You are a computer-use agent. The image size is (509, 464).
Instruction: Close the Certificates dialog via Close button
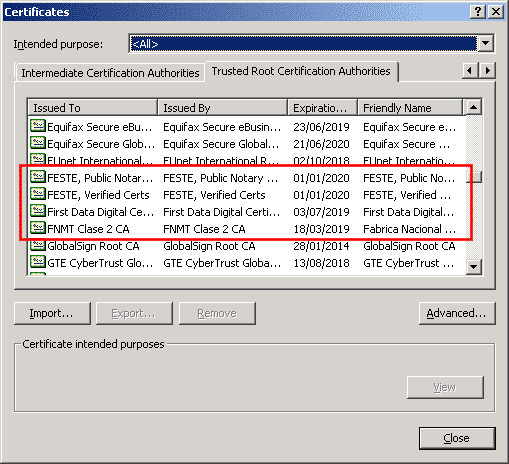(457, 438)
